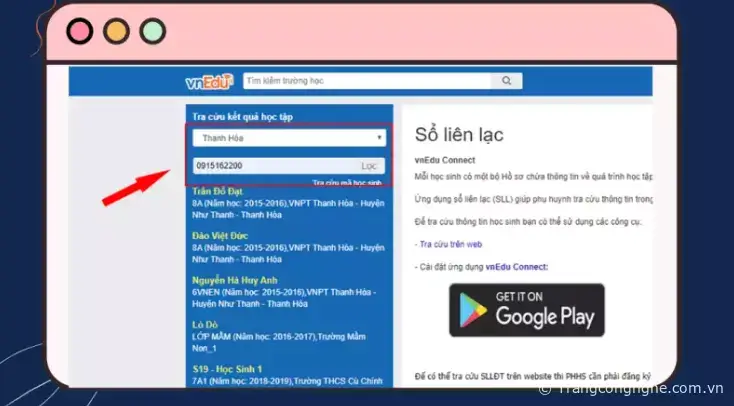734x406 pixels.
Task: Click the red arrow pointer graphic
Action: [137, 186]
